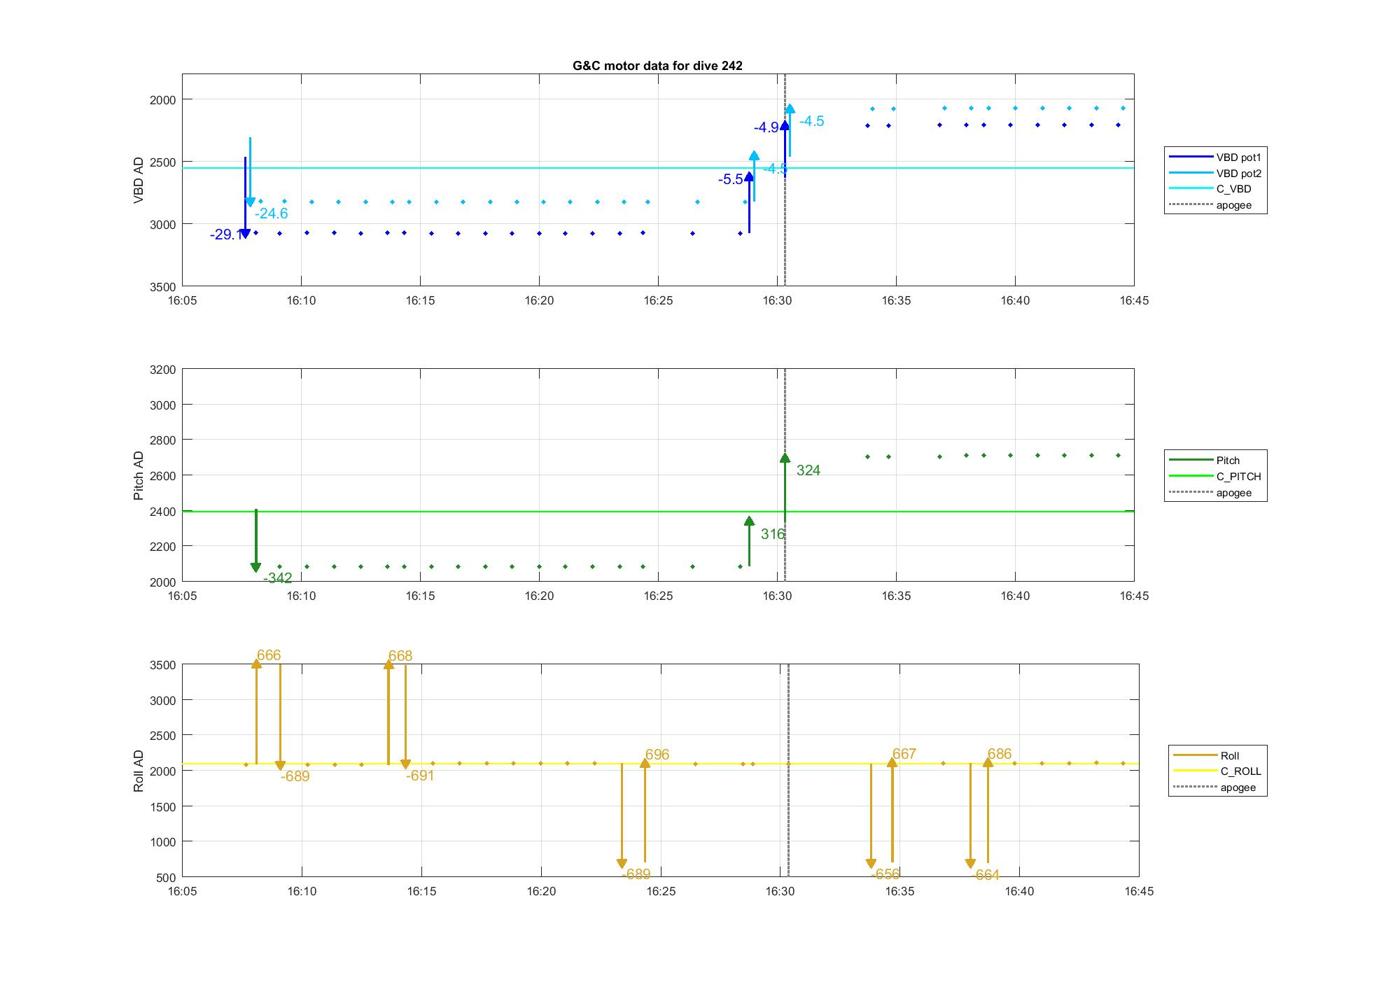Click the '1000' tick on the Roll plot

pyautogui.click(x=163, y=842)
